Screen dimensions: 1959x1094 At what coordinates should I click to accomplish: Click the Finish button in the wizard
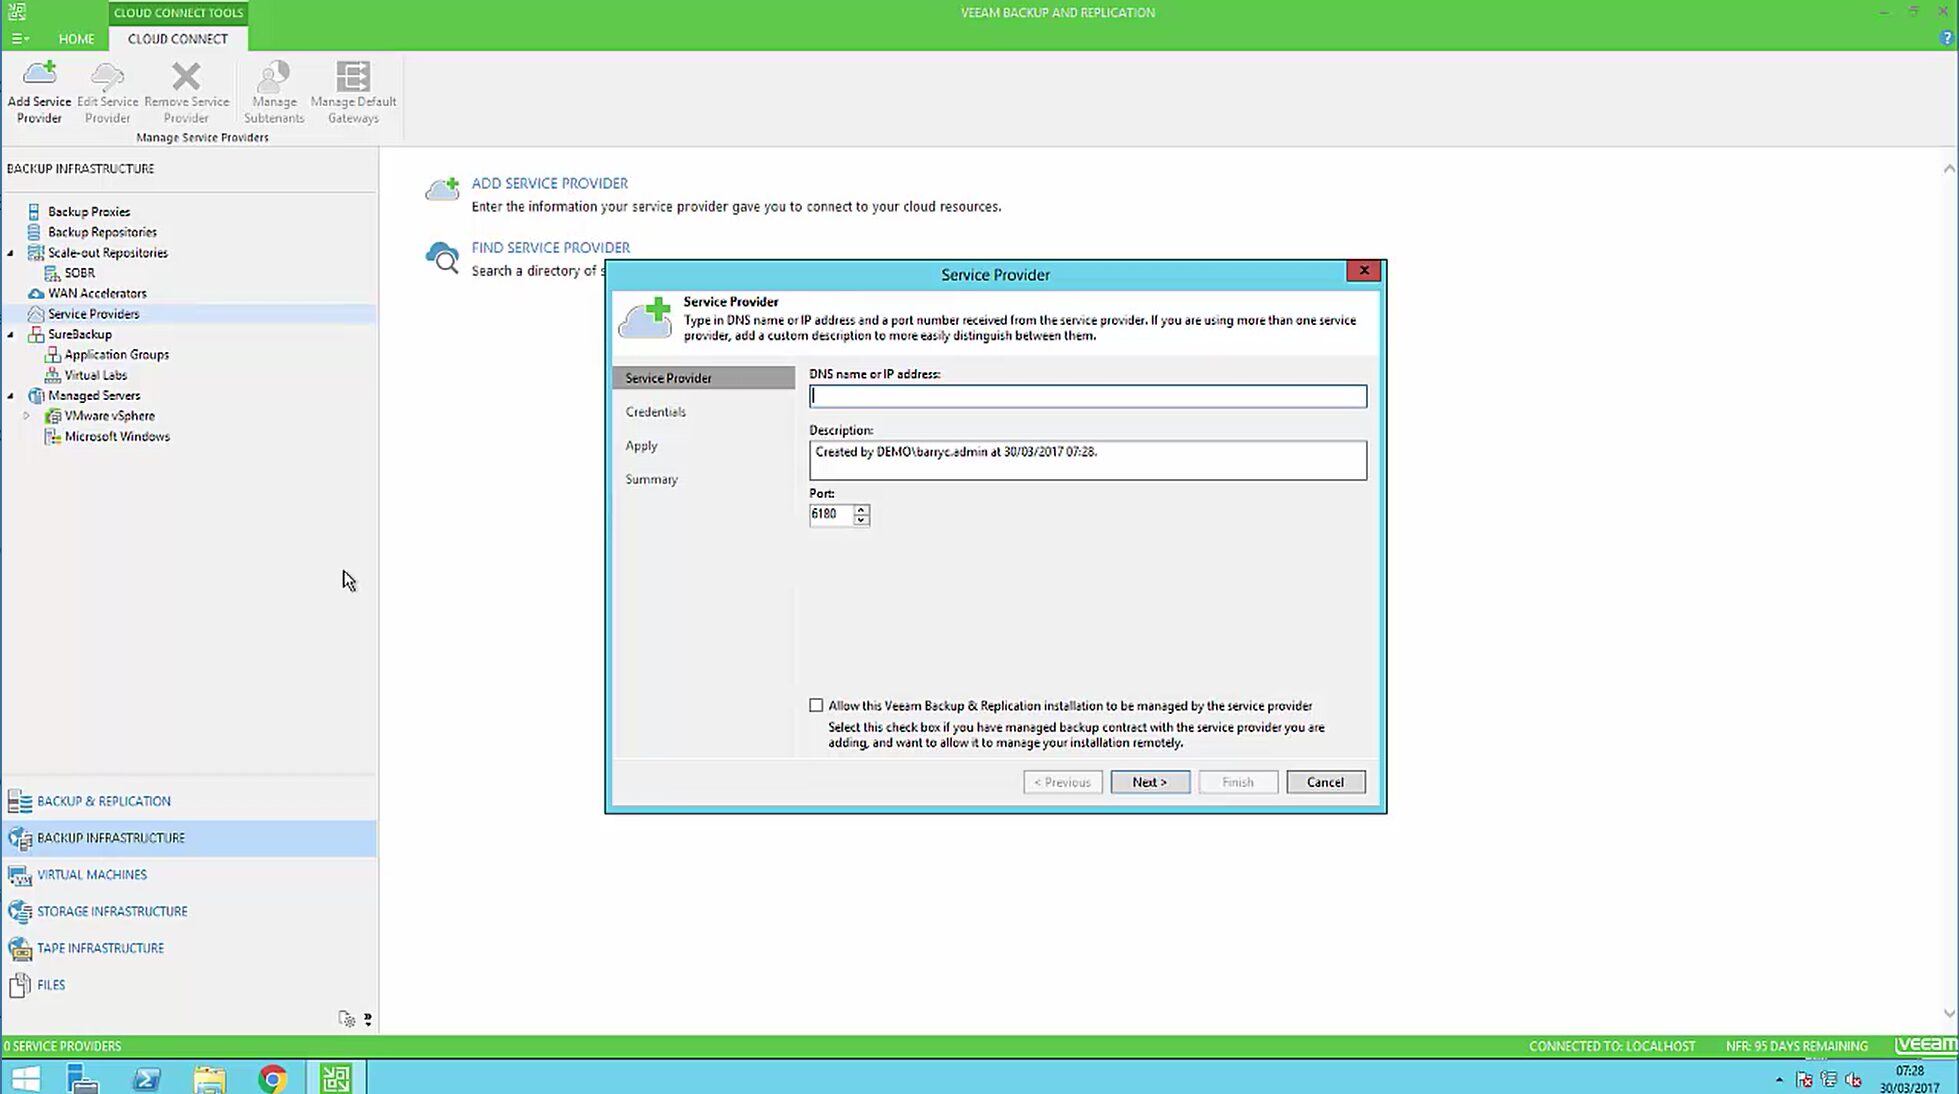click(x=1237, y=782)
